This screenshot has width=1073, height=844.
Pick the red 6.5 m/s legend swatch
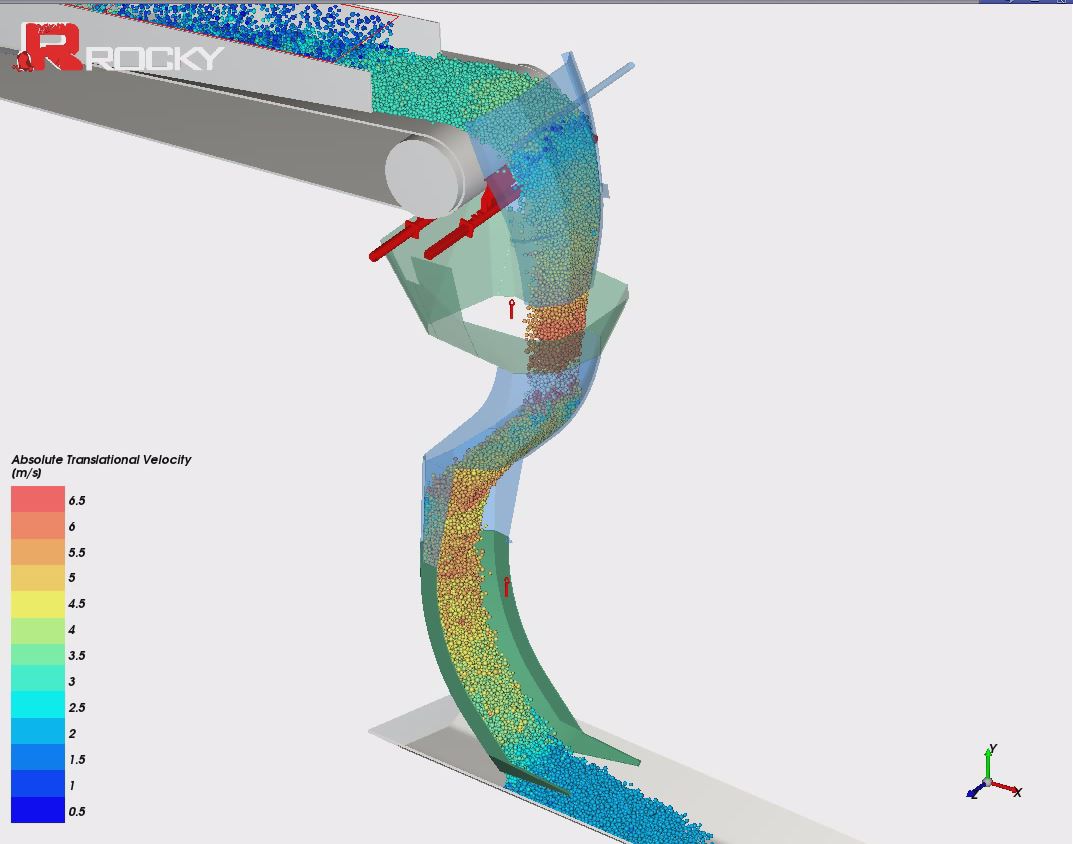[x=37, y=499]
